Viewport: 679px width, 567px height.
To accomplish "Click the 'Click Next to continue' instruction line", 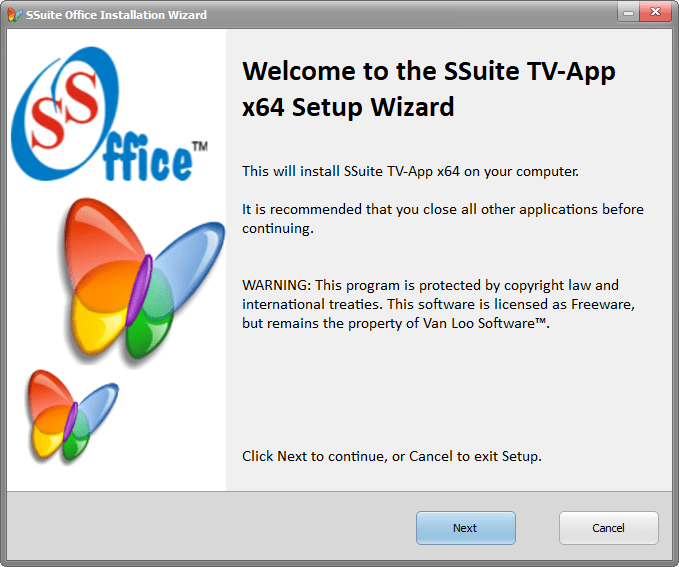I will tap(392, 457).
